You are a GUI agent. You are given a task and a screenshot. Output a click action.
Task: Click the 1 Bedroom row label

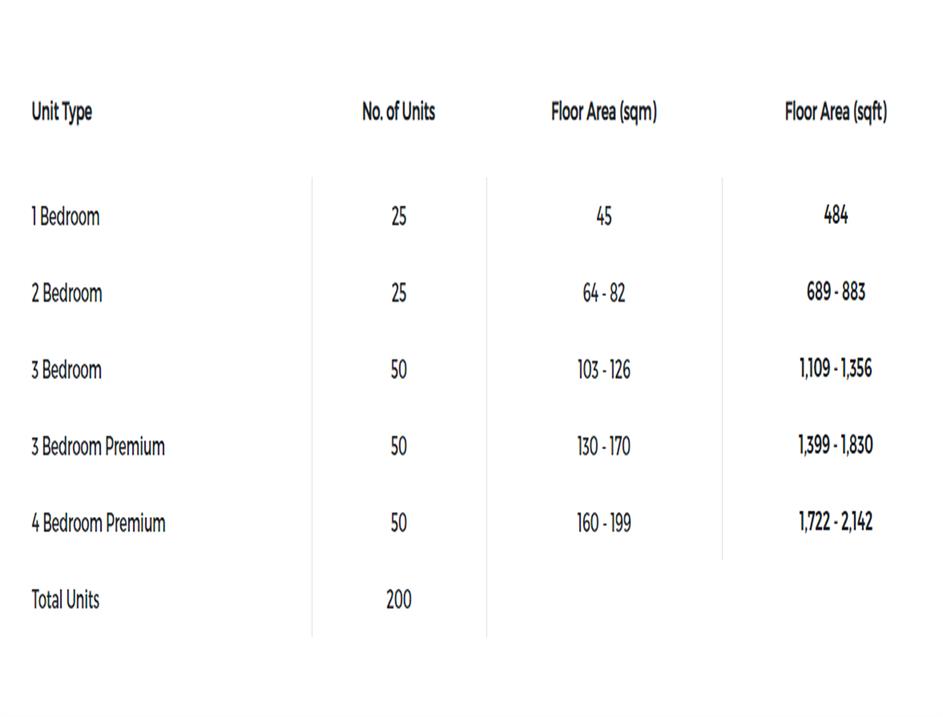tap(66, 216)
